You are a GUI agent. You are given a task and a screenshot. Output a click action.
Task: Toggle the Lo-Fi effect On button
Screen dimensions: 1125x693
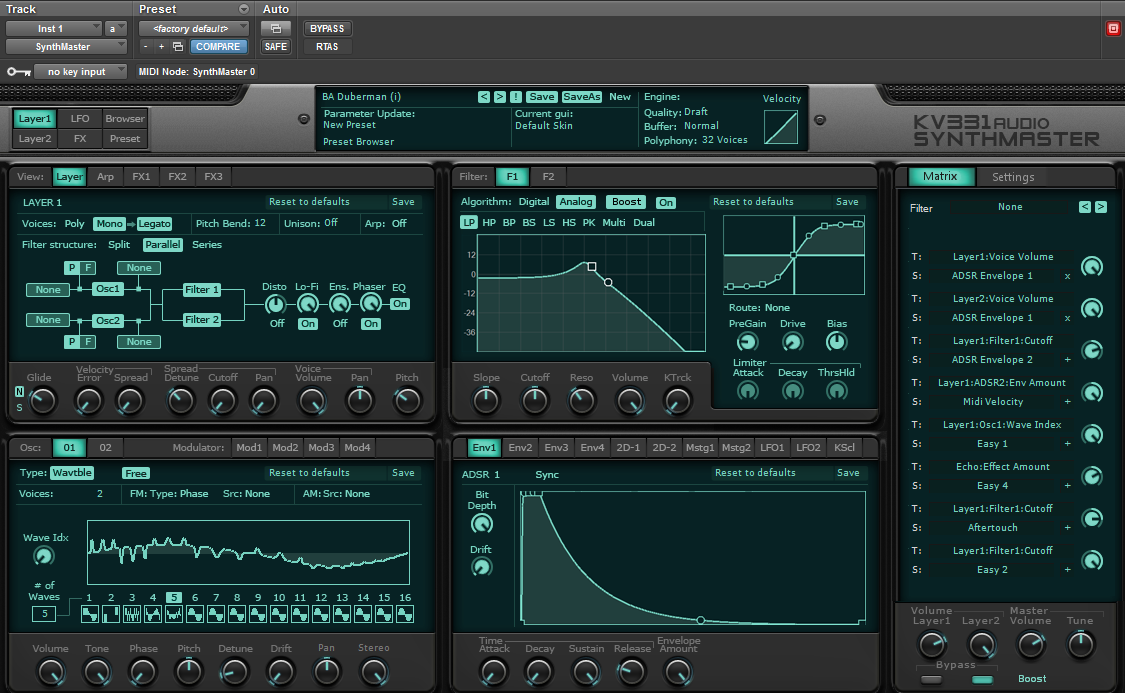click(x=307, y=324)
